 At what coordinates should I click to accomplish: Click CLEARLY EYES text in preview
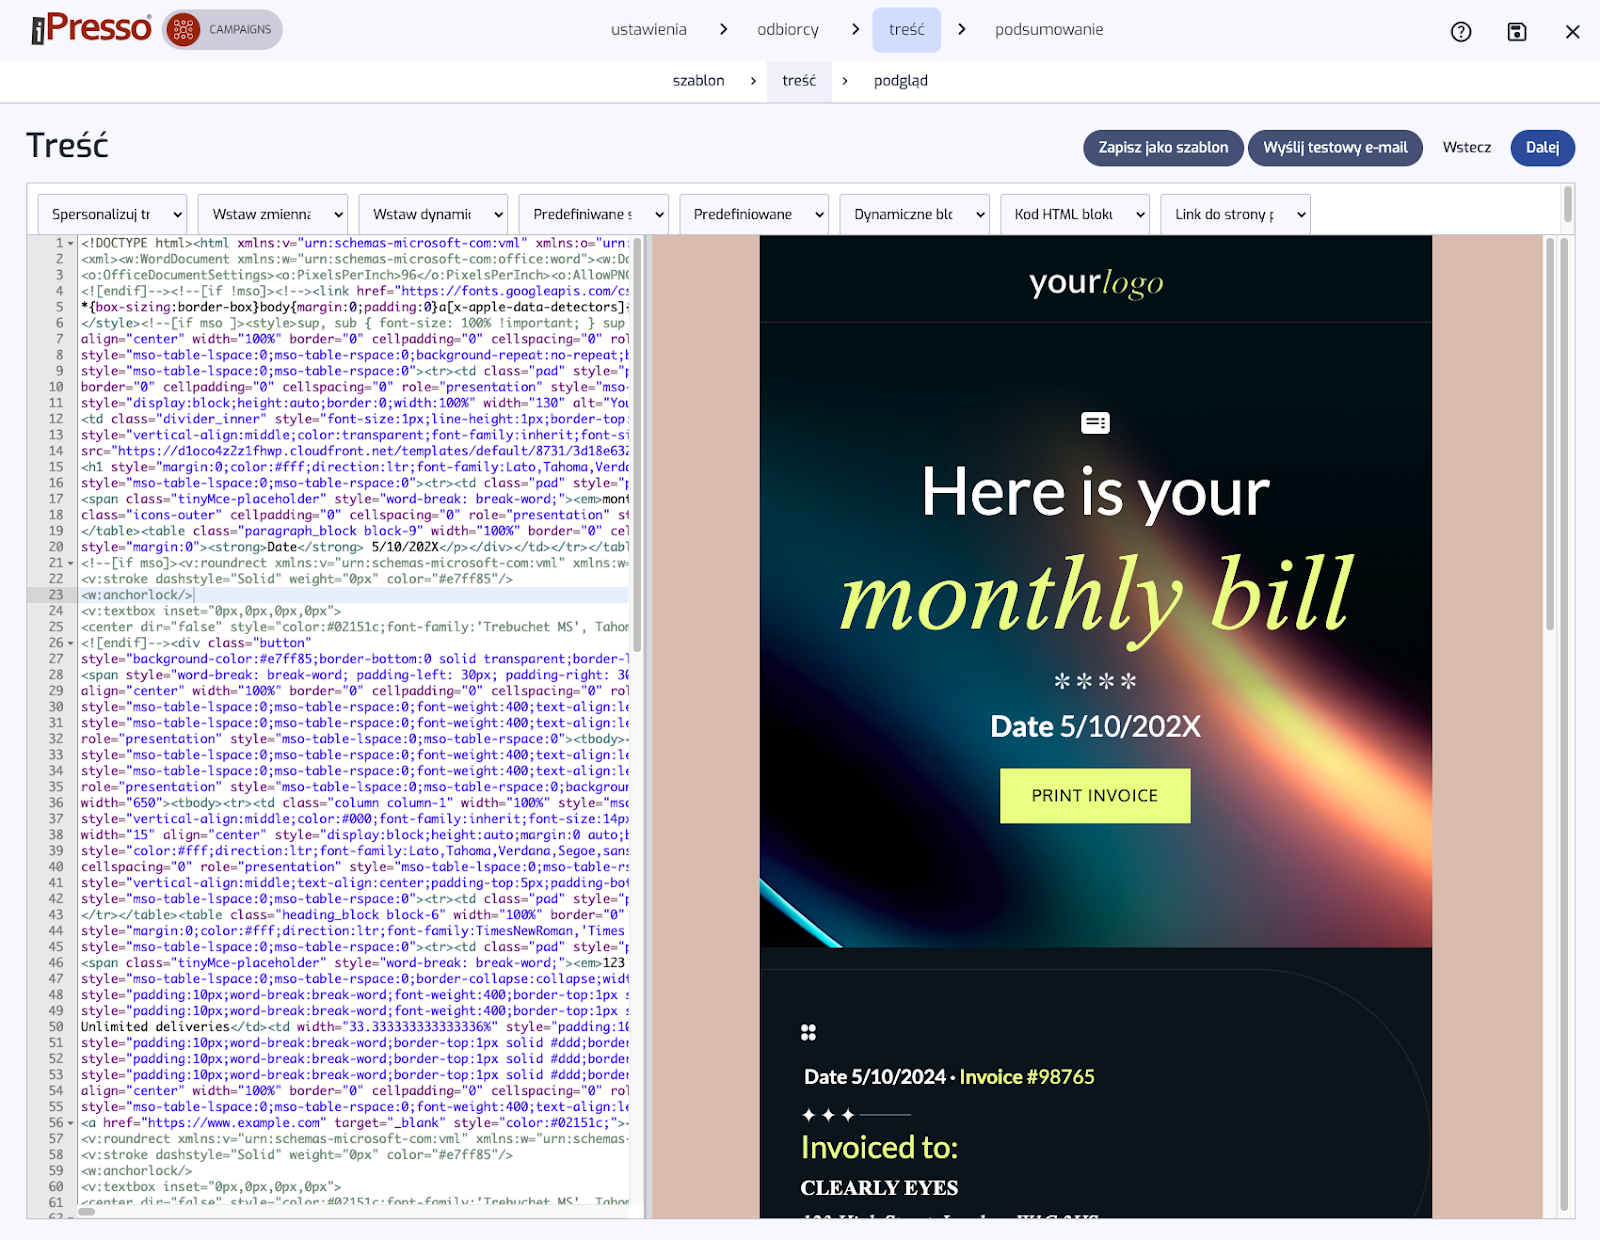(x=879, y=1188)
